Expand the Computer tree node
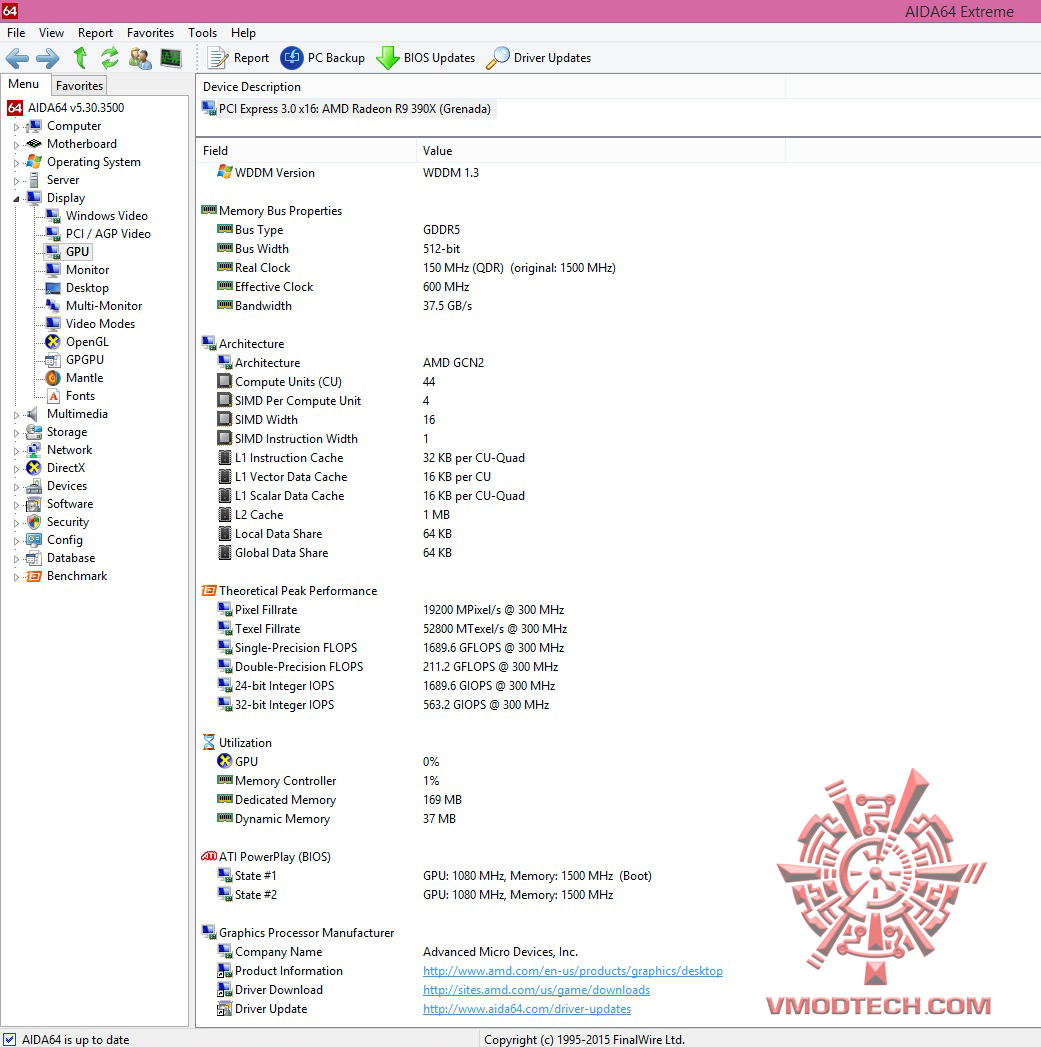 click(16, 127)
